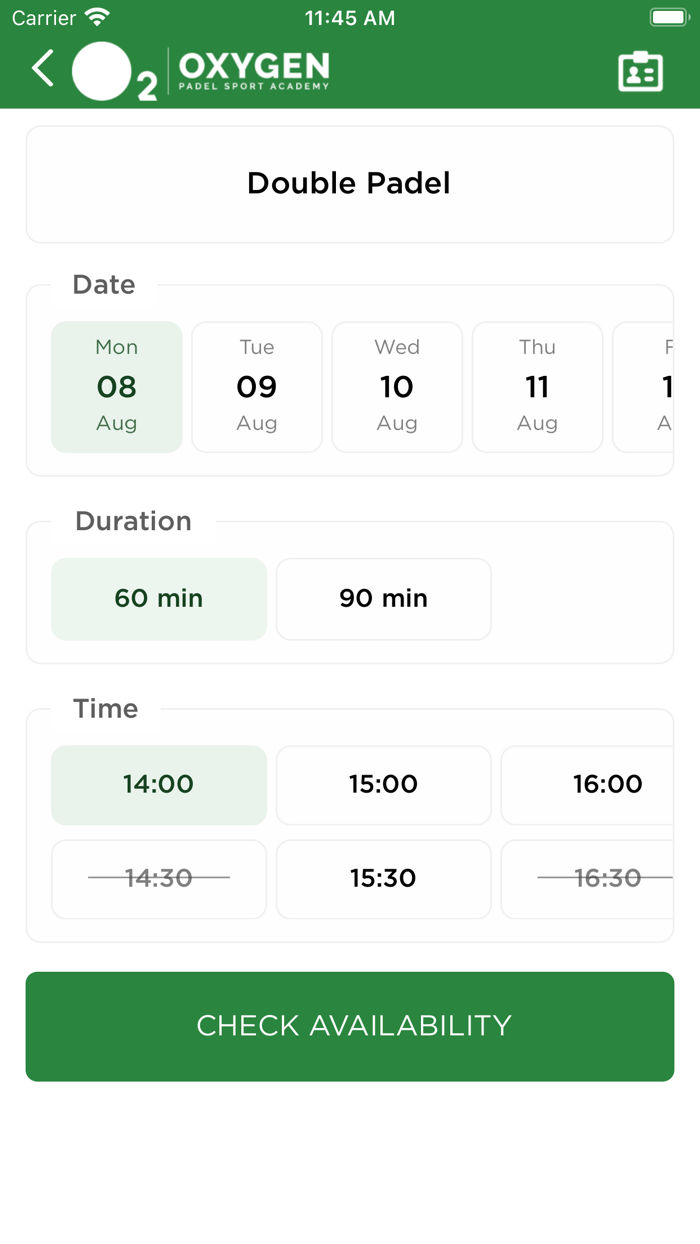Choose the 15:00 time slot

(x=383, y=784)
